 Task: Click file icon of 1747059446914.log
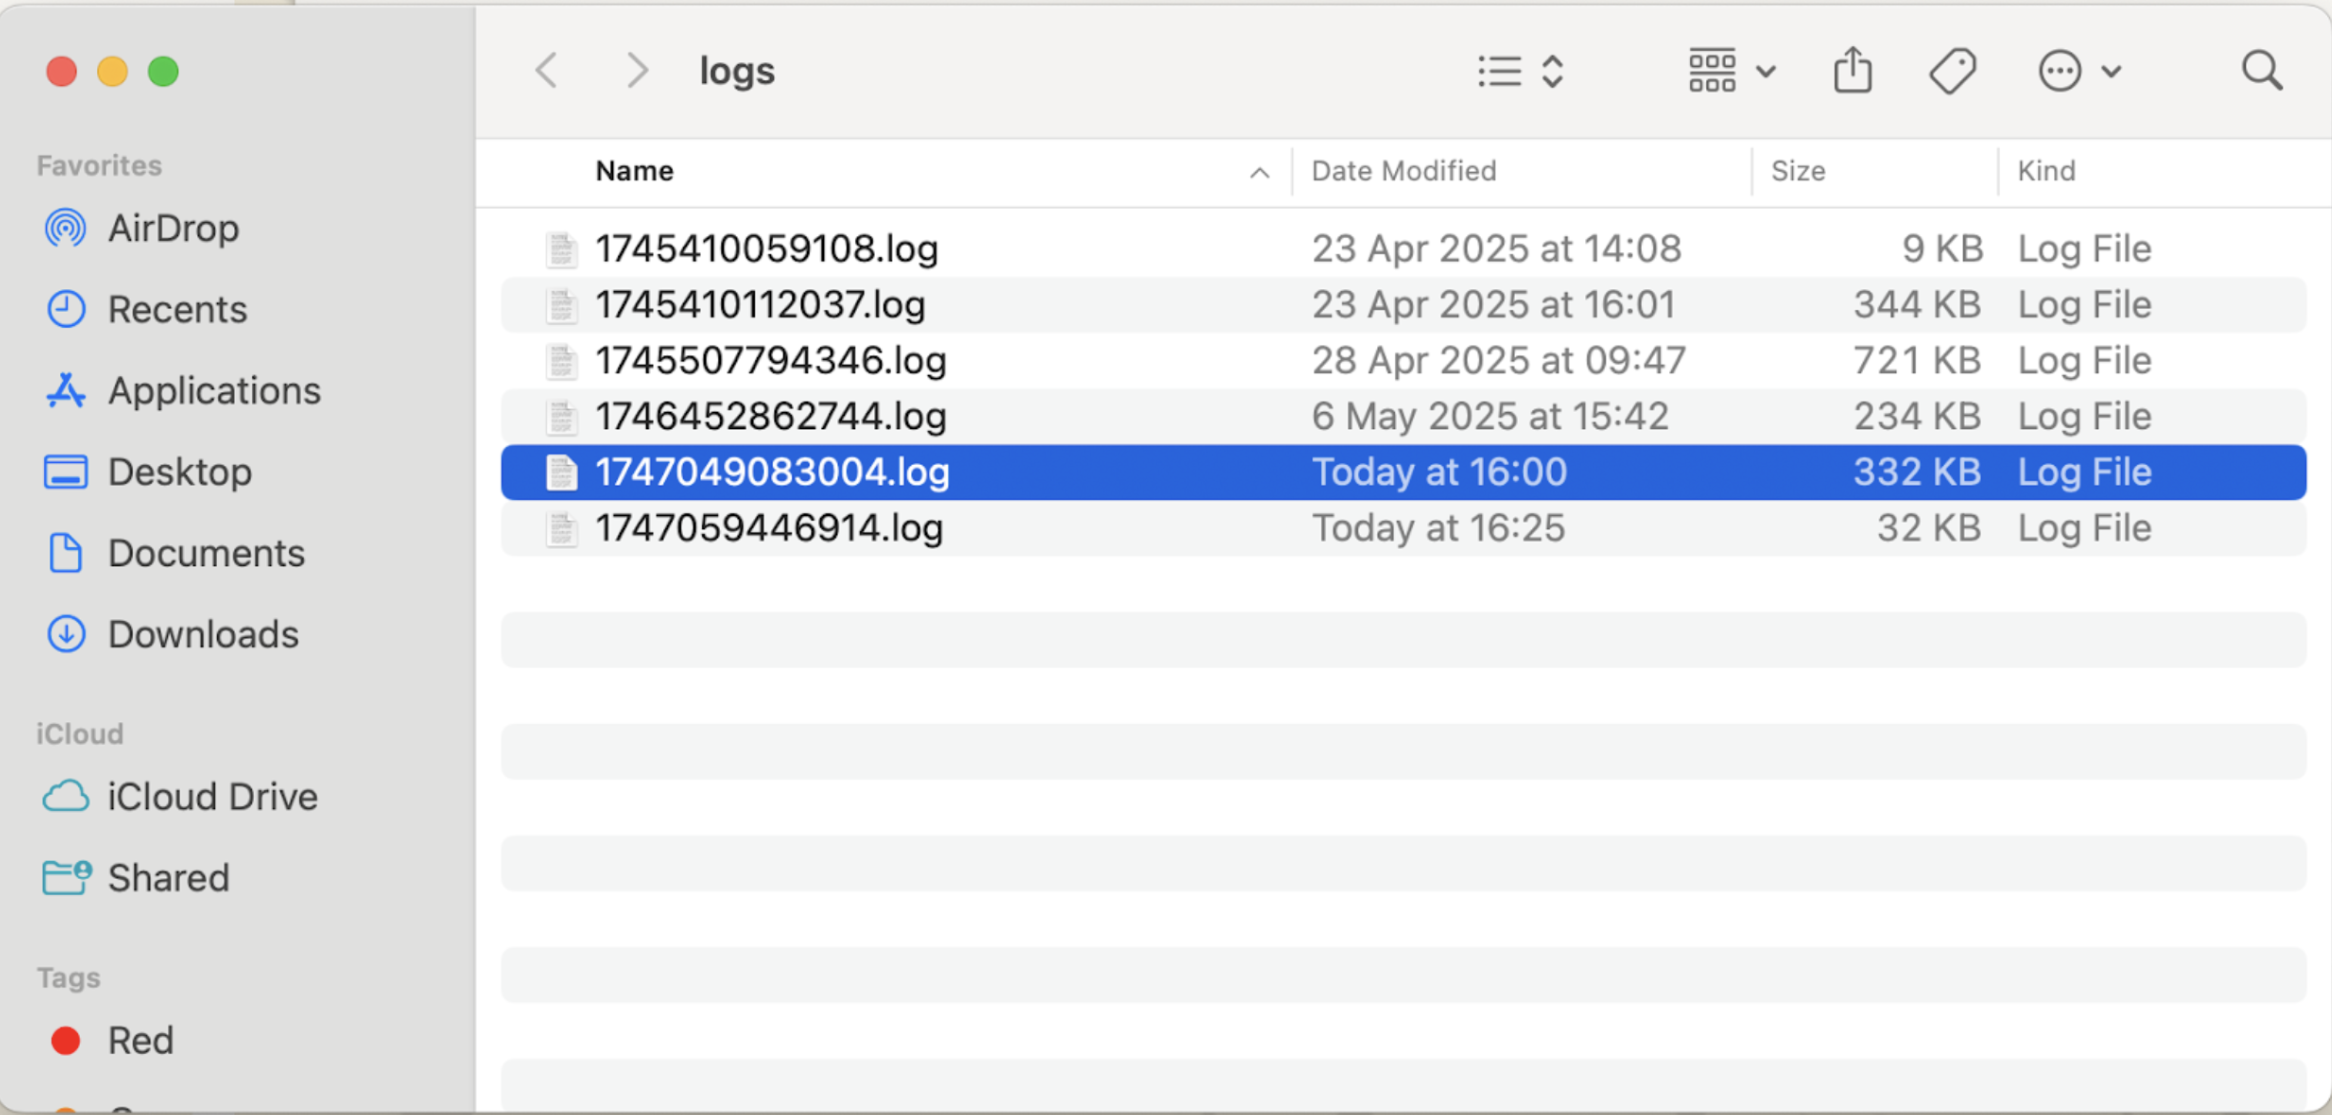pos(561,528)
